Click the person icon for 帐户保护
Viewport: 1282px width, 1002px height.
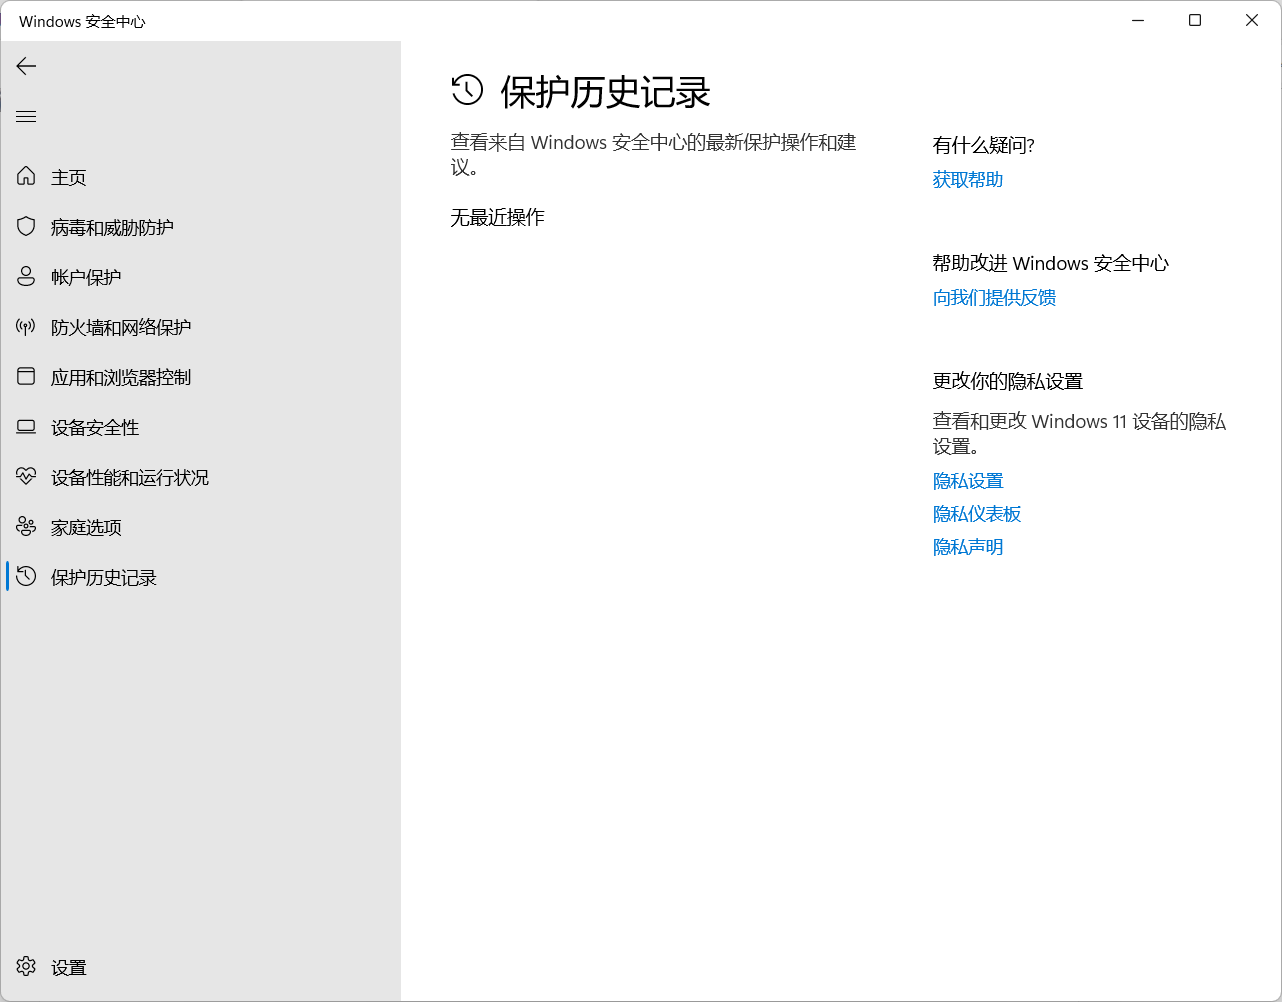(26, 277)
